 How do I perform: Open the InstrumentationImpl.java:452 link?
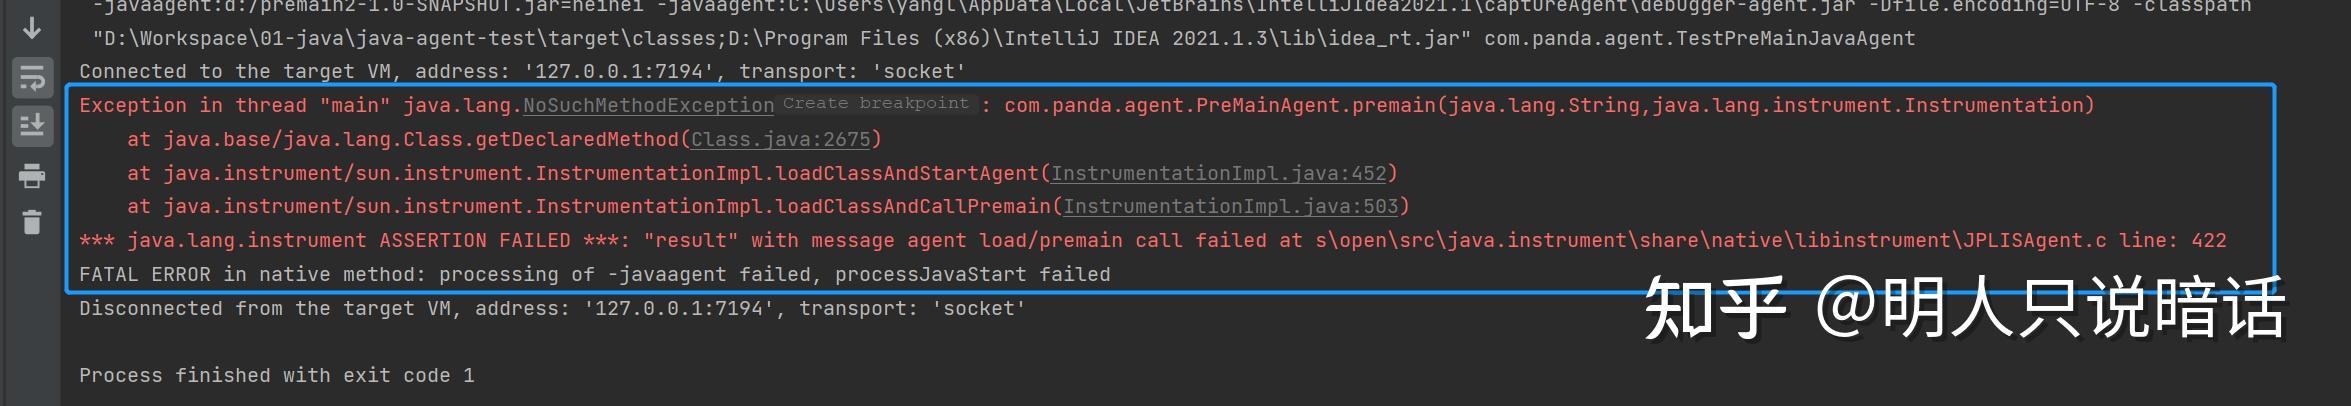(x=1218, y=173)
